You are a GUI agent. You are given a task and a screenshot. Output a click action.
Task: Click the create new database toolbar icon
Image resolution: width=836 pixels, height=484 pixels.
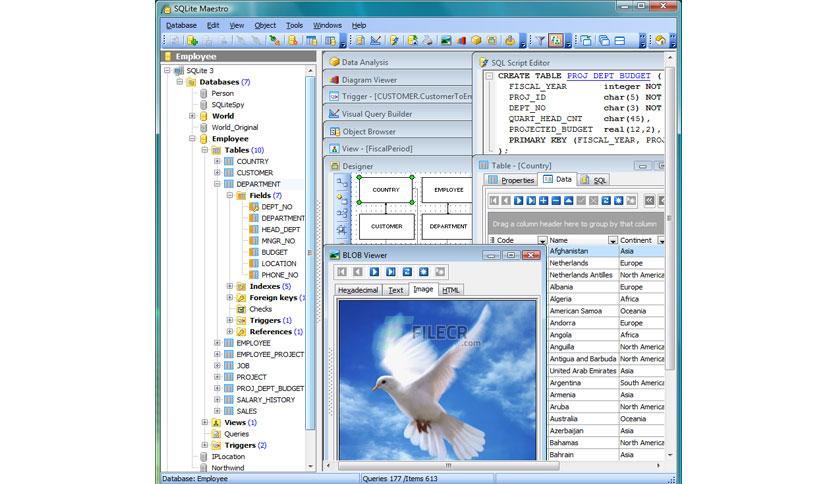(x=192, y=41)
